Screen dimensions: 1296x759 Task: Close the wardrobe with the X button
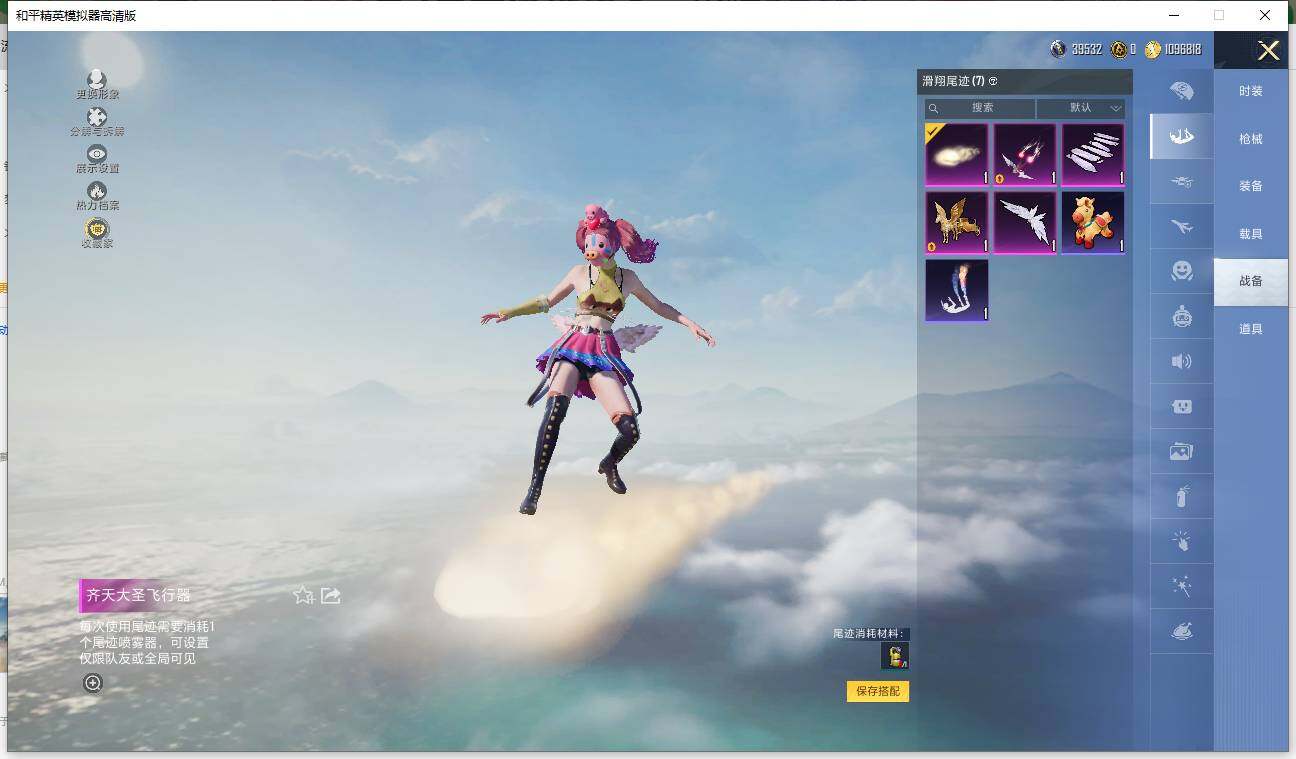coord(1269,50)
